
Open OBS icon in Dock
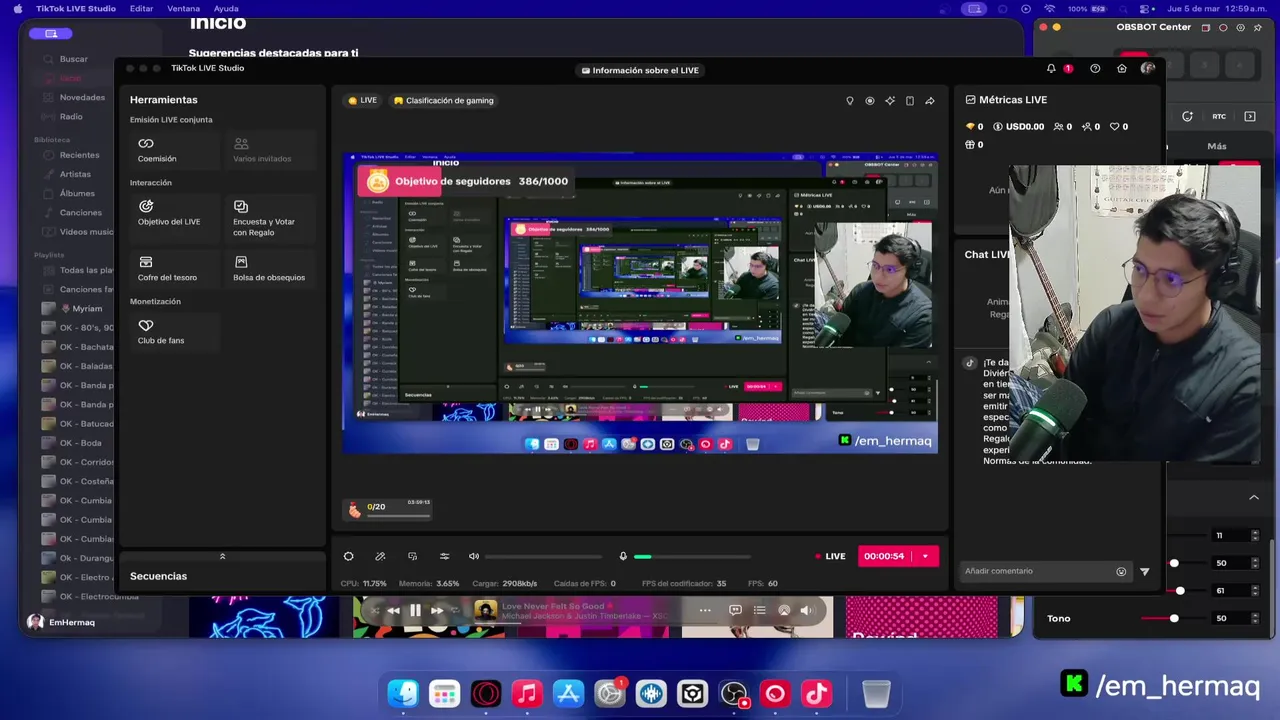(x=734, y=694)
